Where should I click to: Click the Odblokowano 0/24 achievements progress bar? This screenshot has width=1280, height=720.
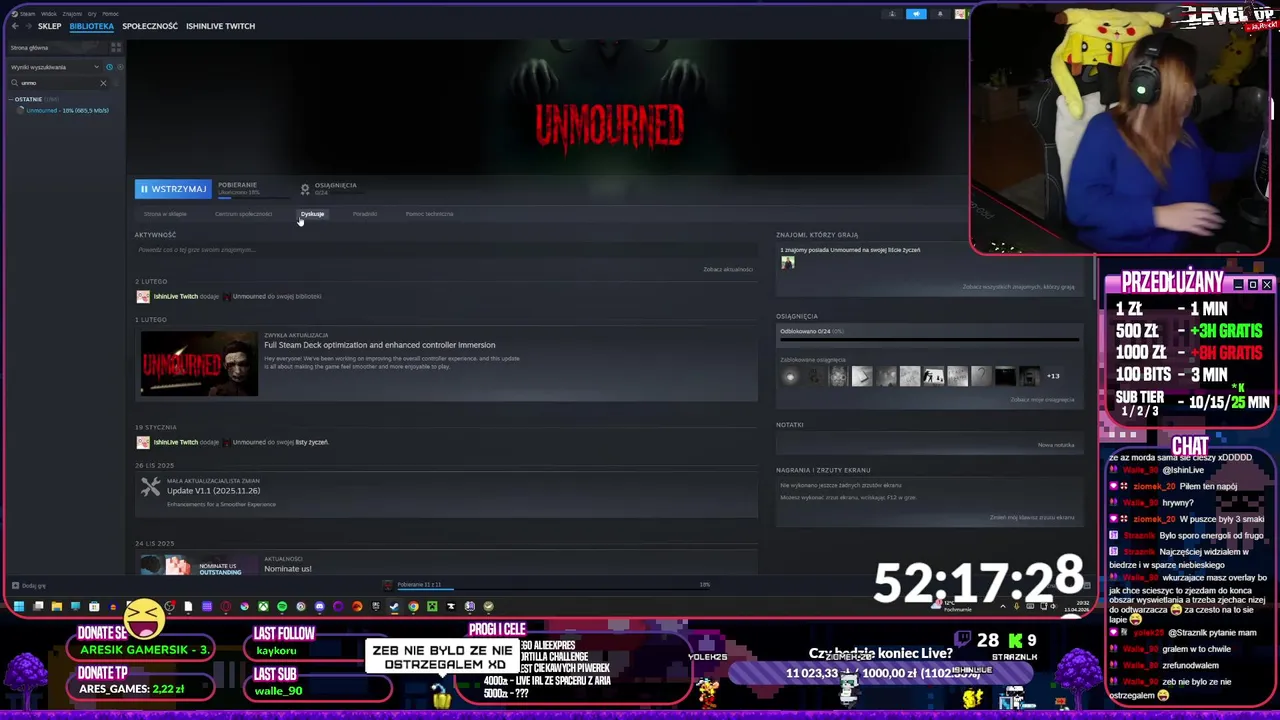[x=927, y=340]
